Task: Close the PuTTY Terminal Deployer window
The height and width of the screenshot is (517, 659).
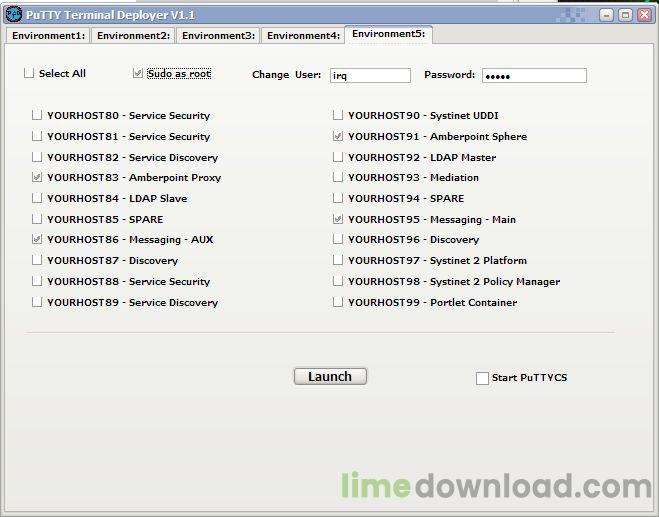Action: [644, 15]
